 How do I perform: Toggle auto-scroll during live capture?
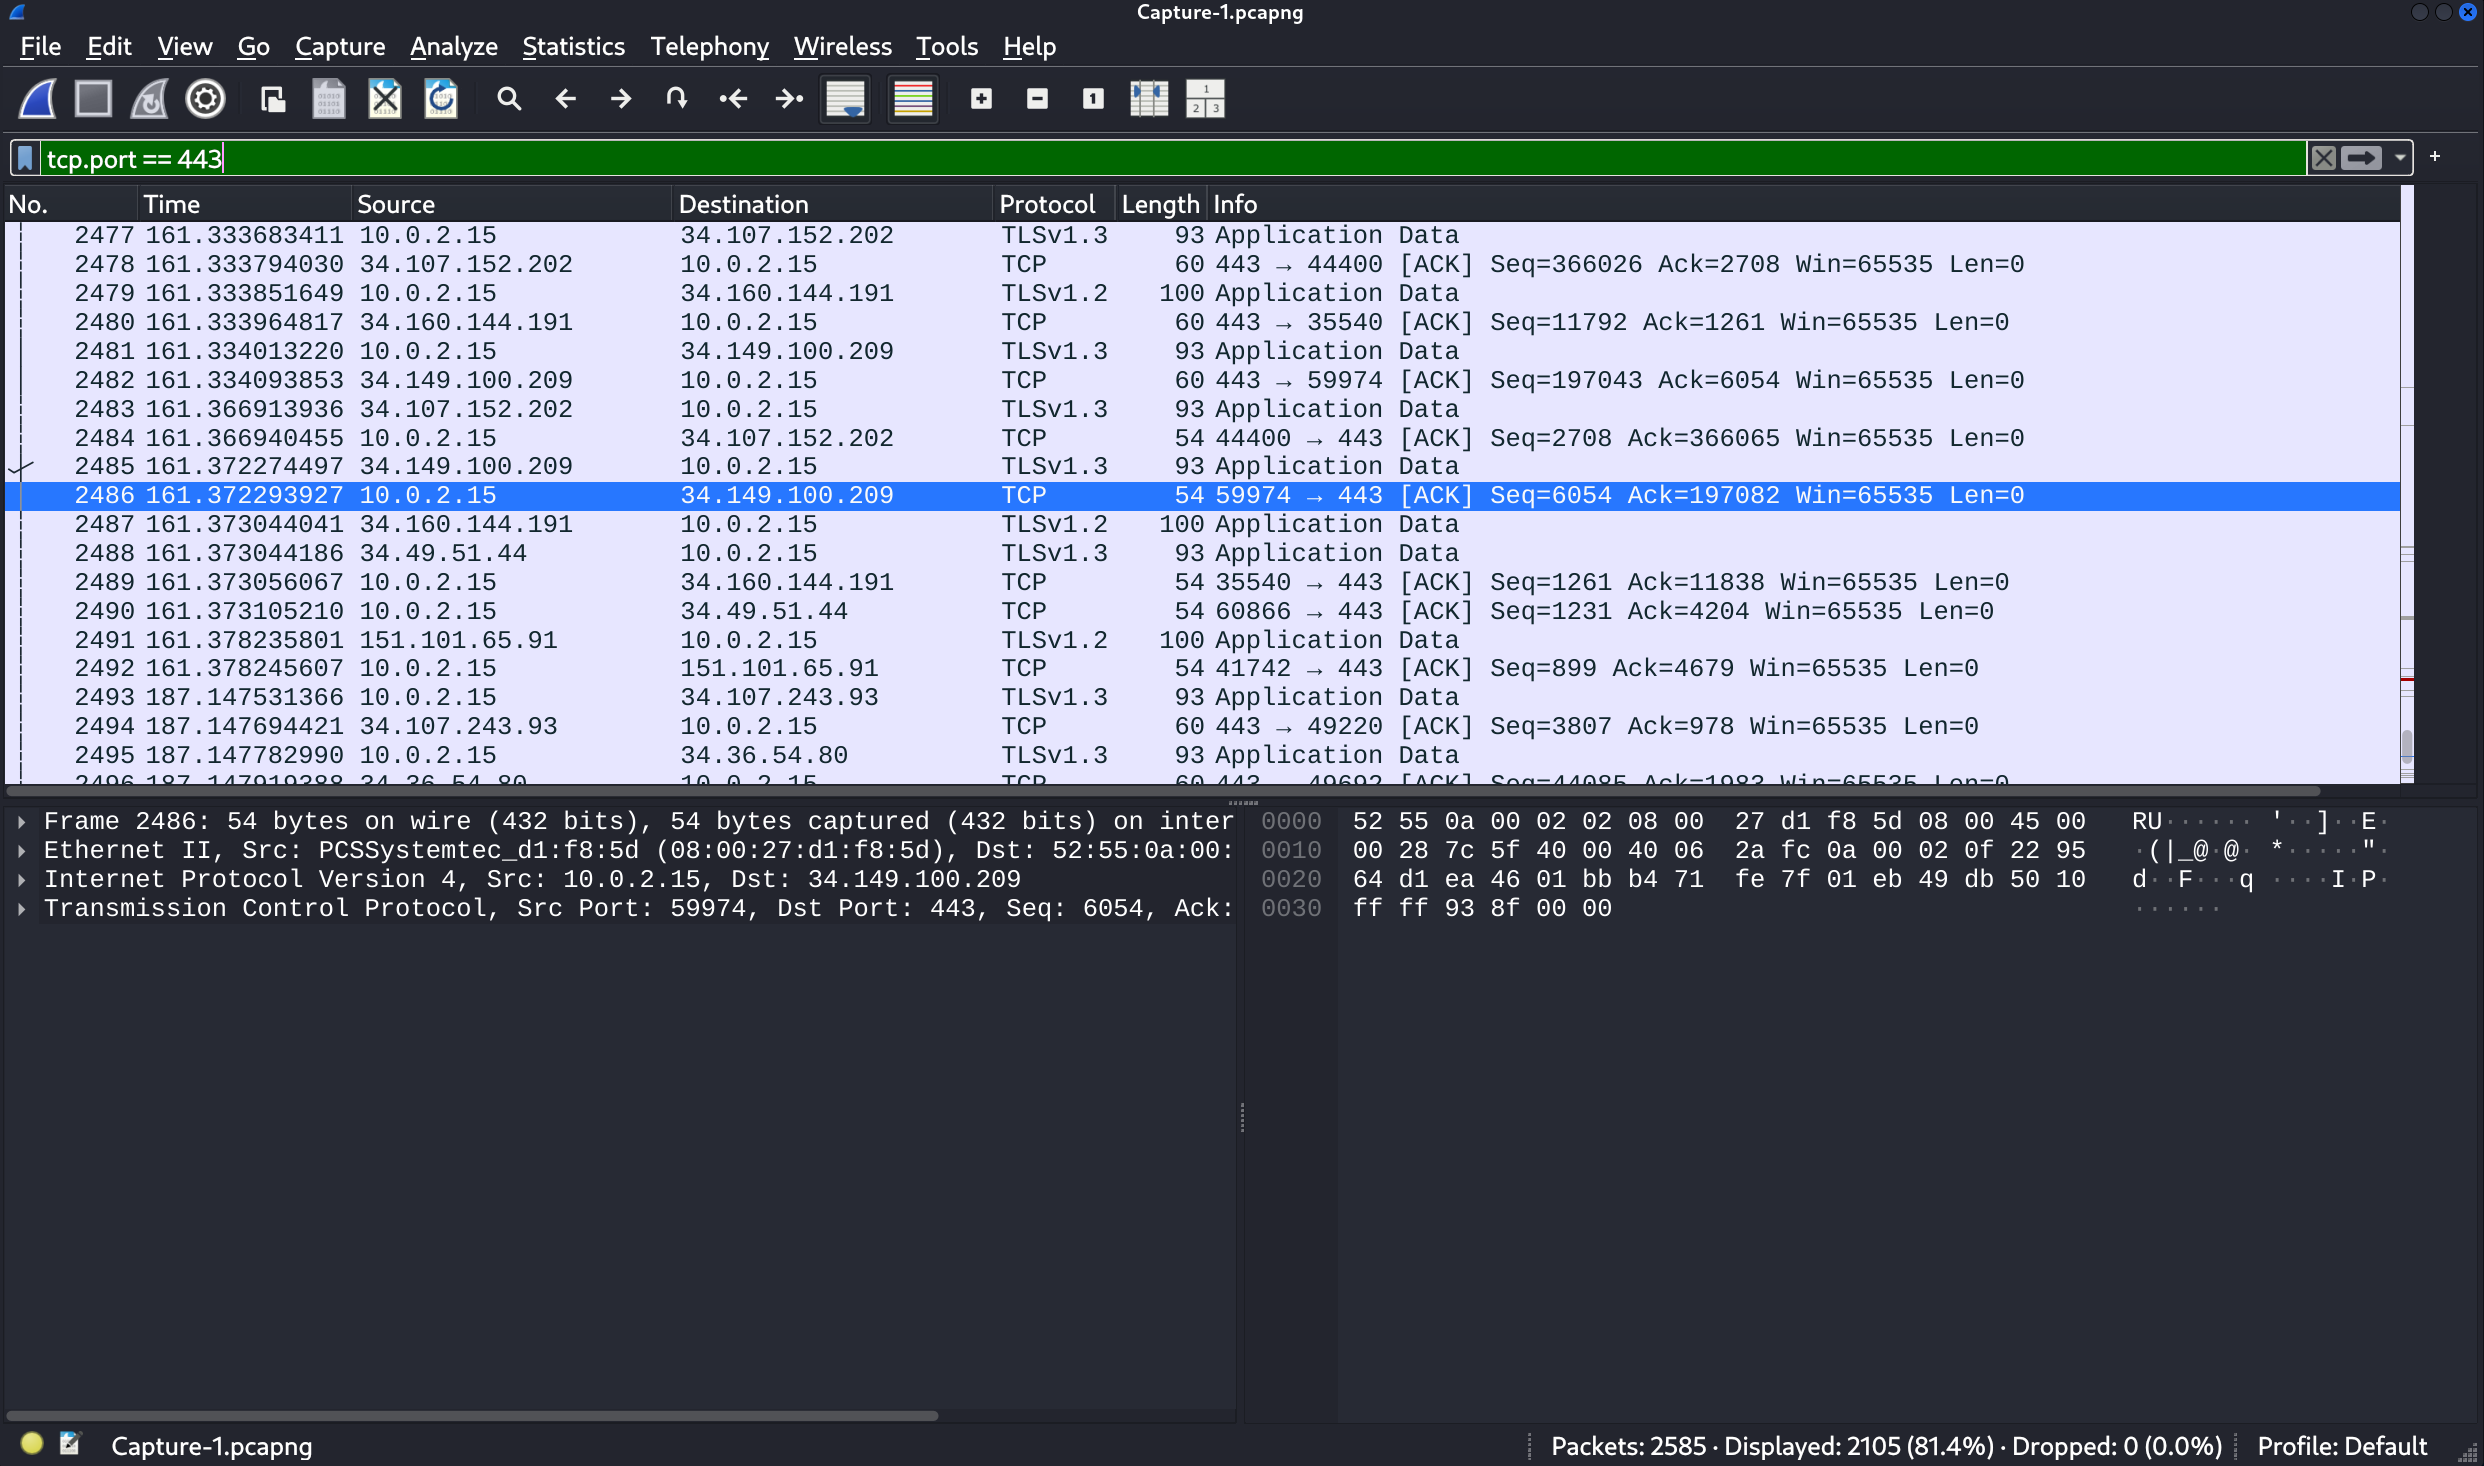point(845,99)
